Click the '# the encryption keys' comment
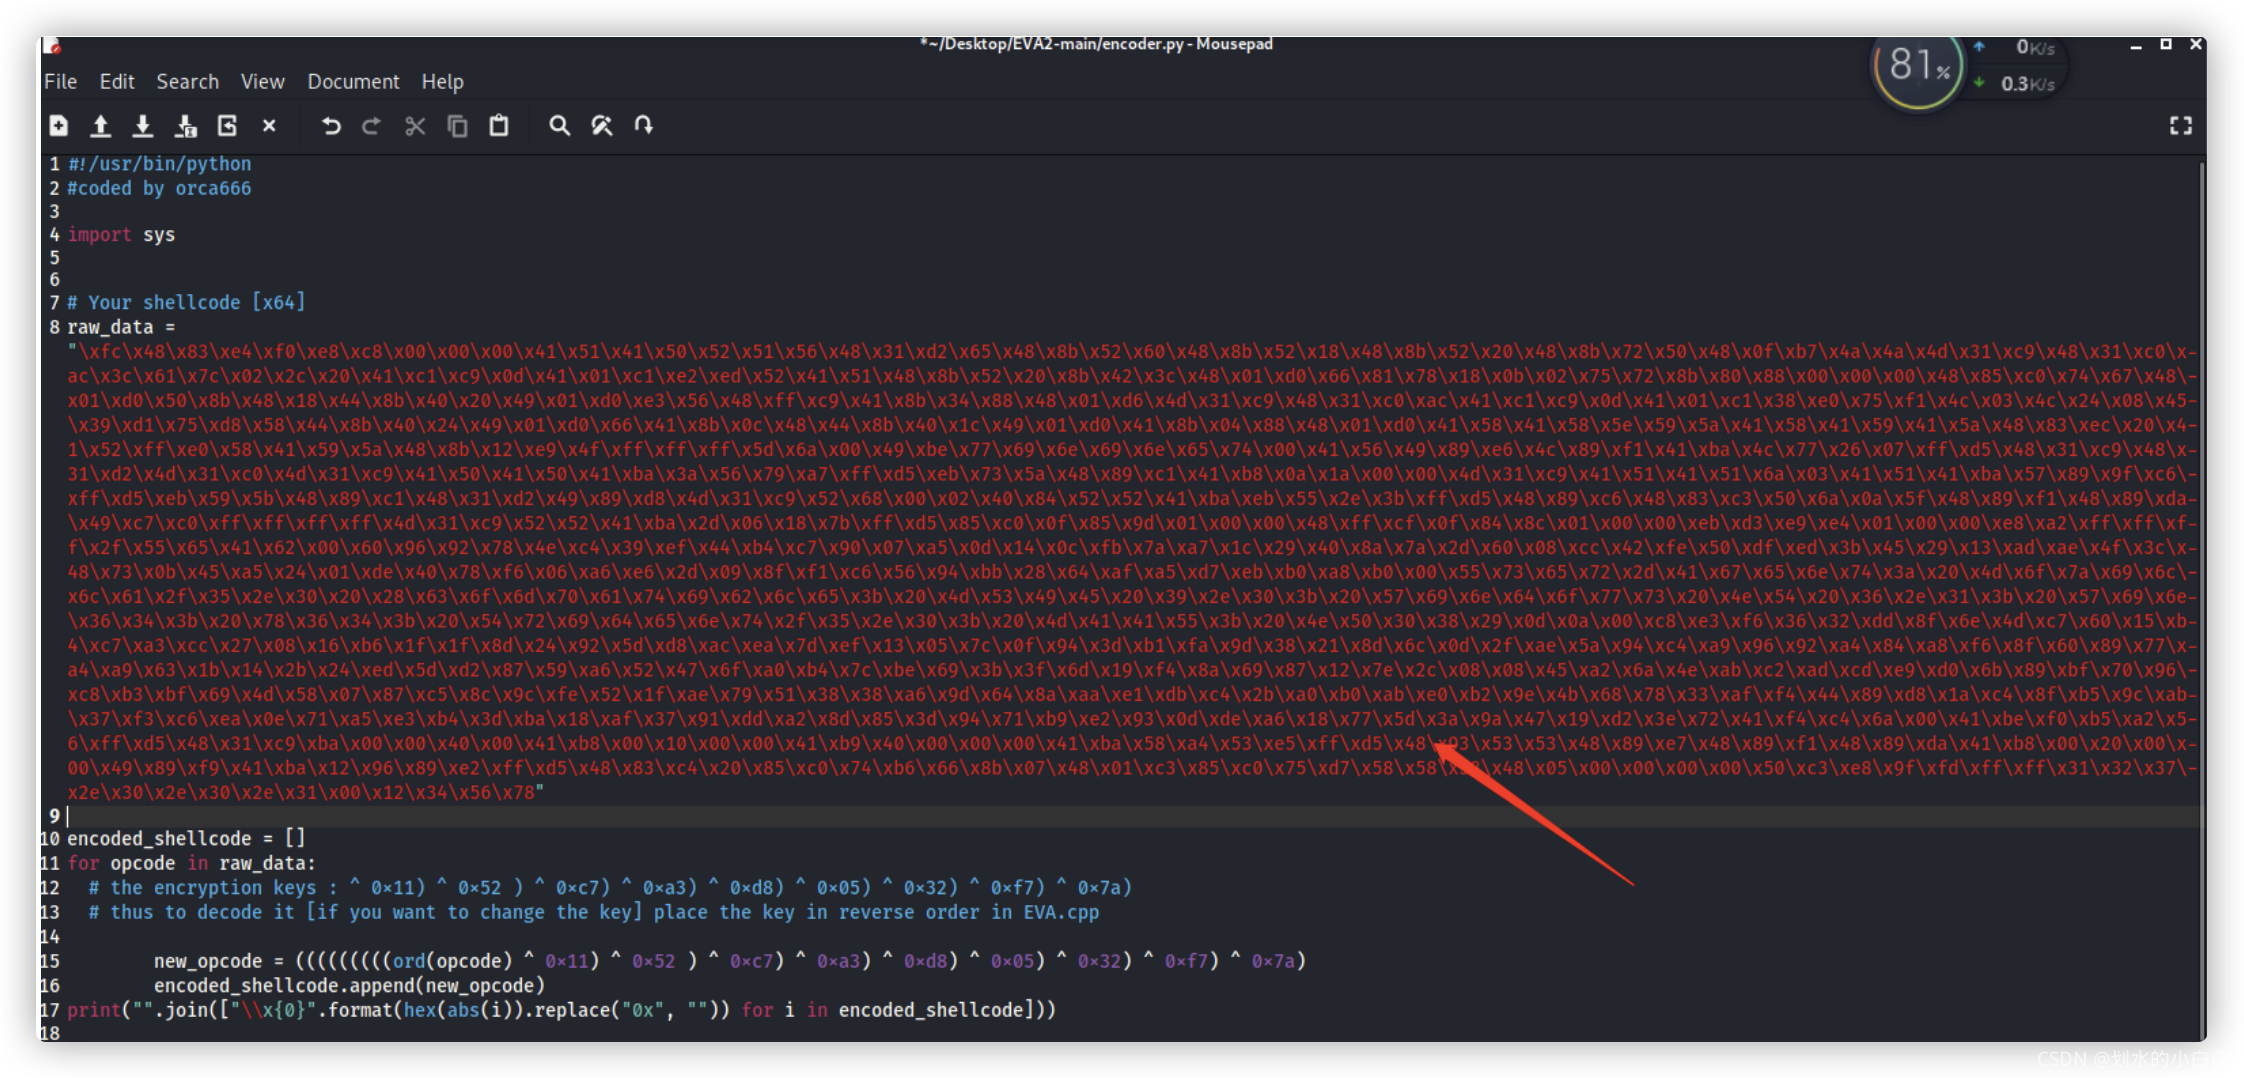This screenshot has width=2244, height=1078. click(x=610, y=887)
